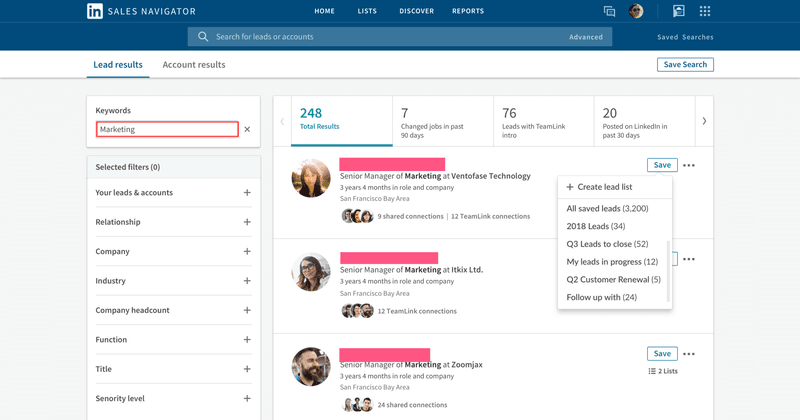Open the messaging icon in header
Screen dimensions: 800x420
point(609,11)
